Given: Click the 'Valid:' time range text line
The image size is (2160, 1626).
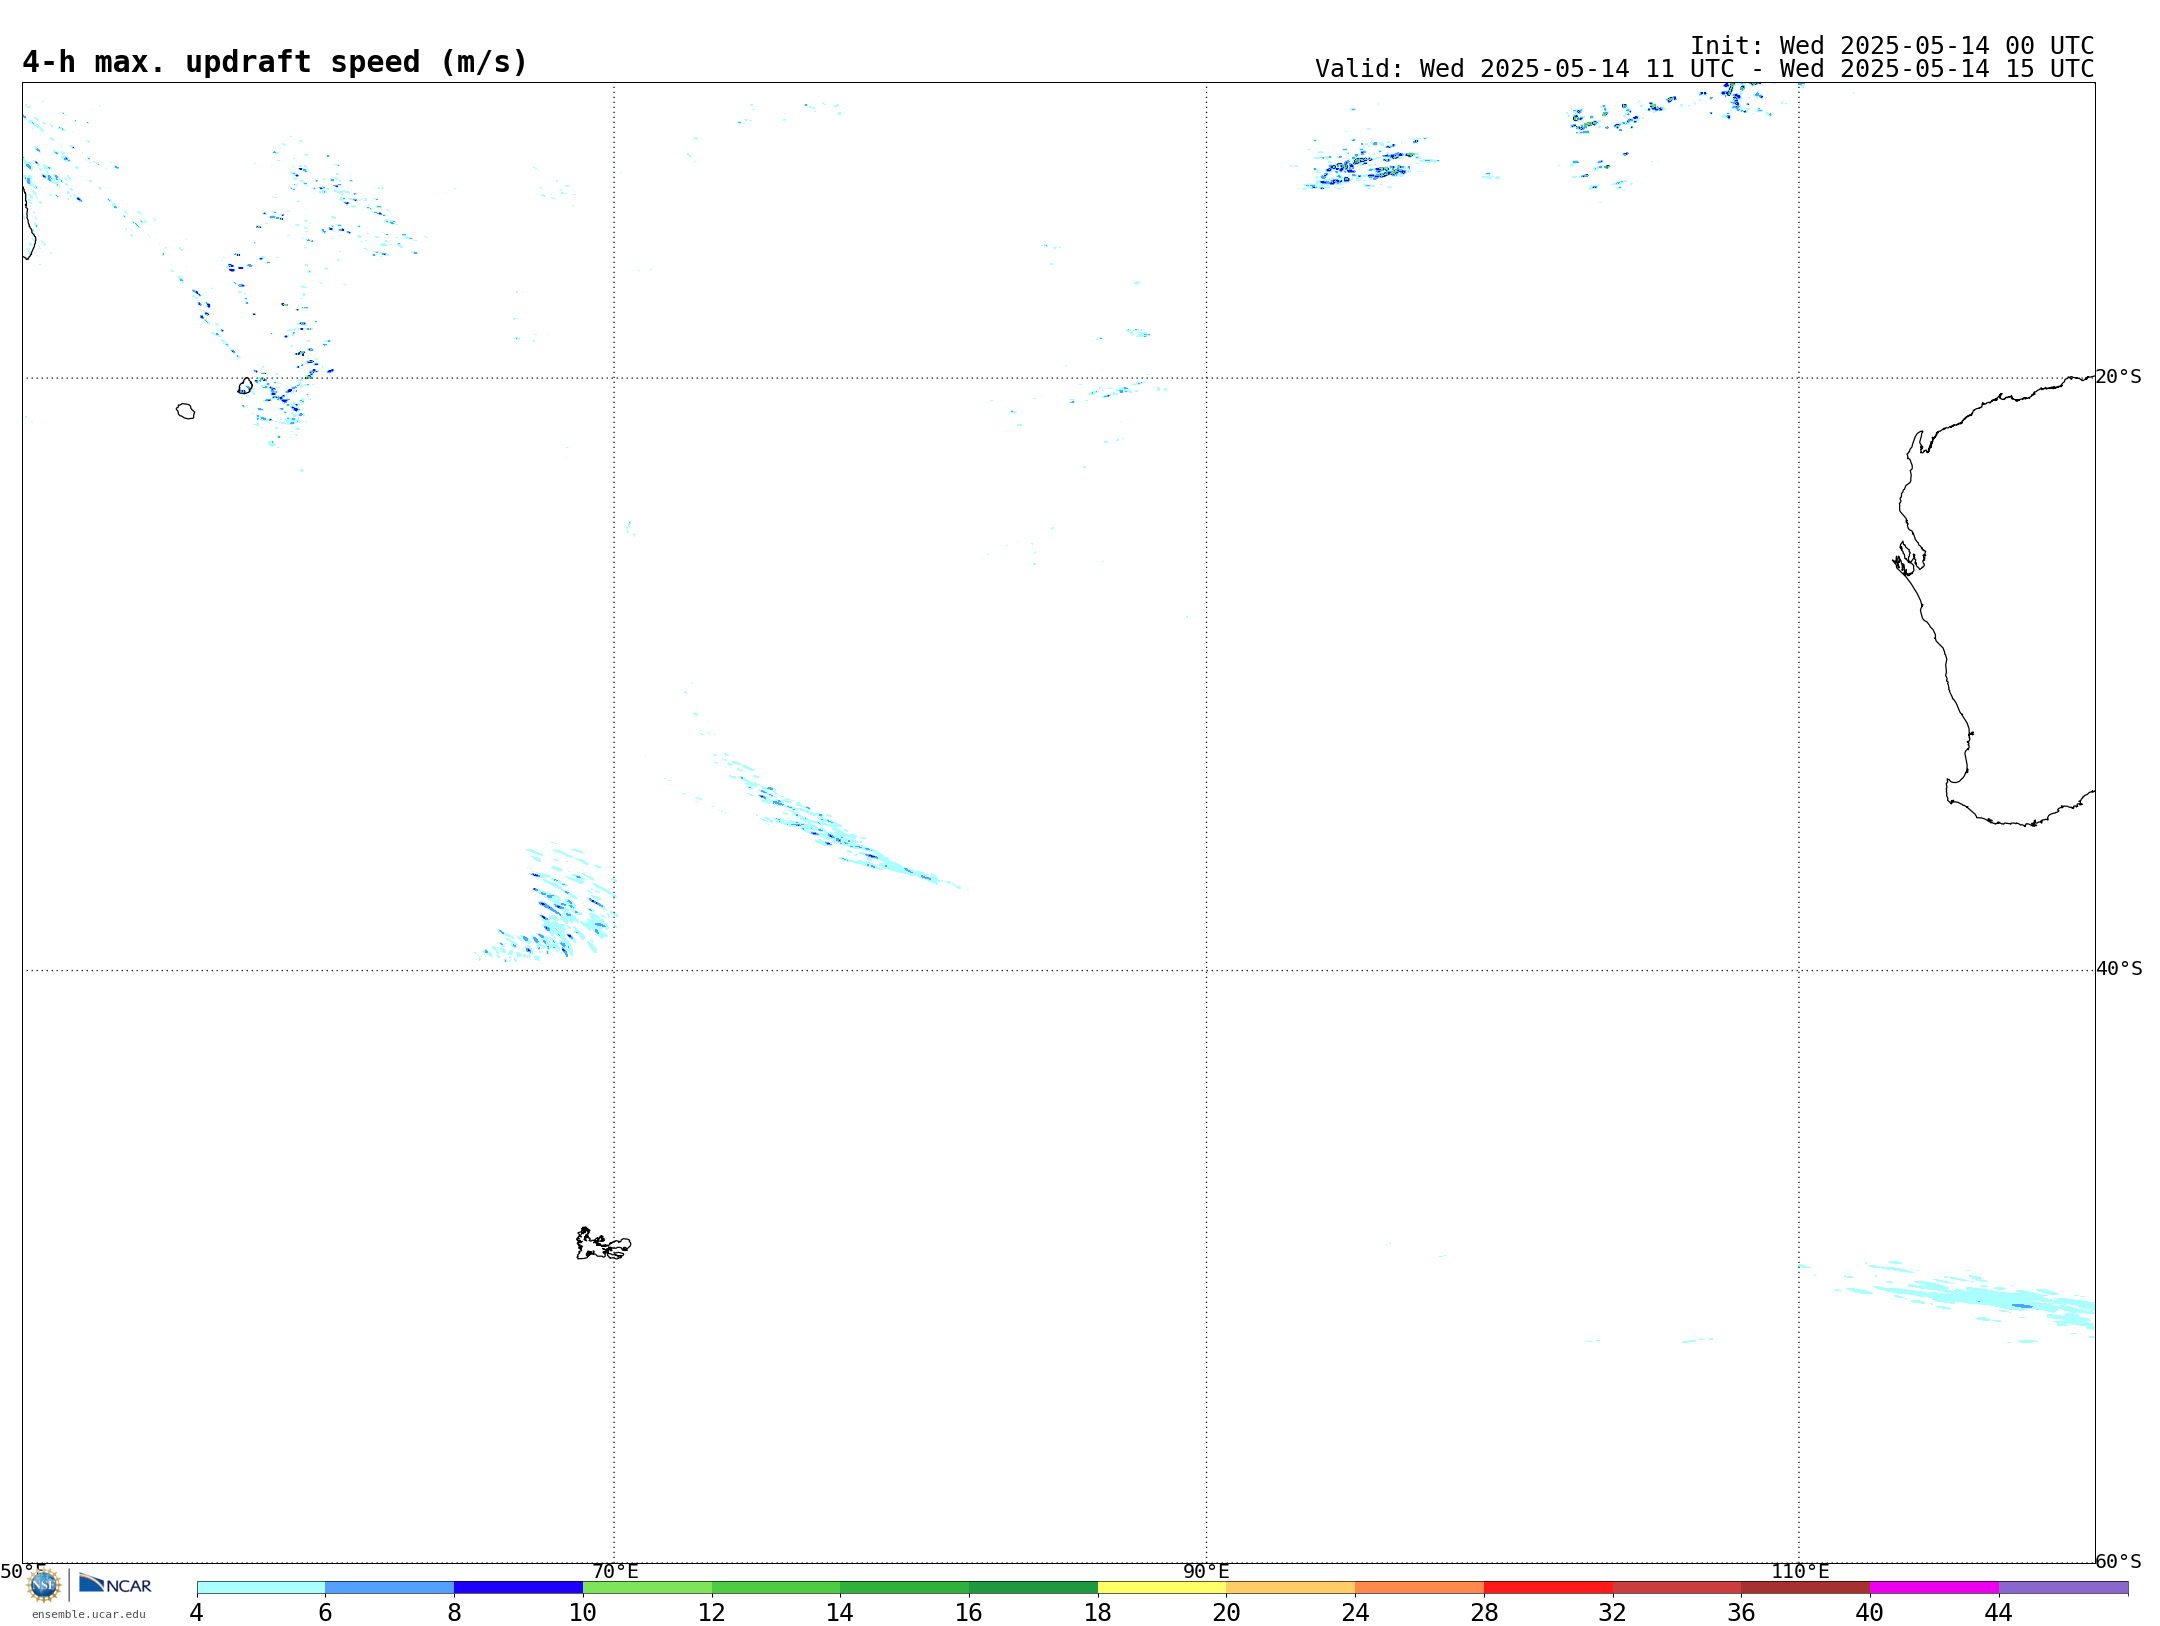Looking at the screenshot, I should (1704, 69).
